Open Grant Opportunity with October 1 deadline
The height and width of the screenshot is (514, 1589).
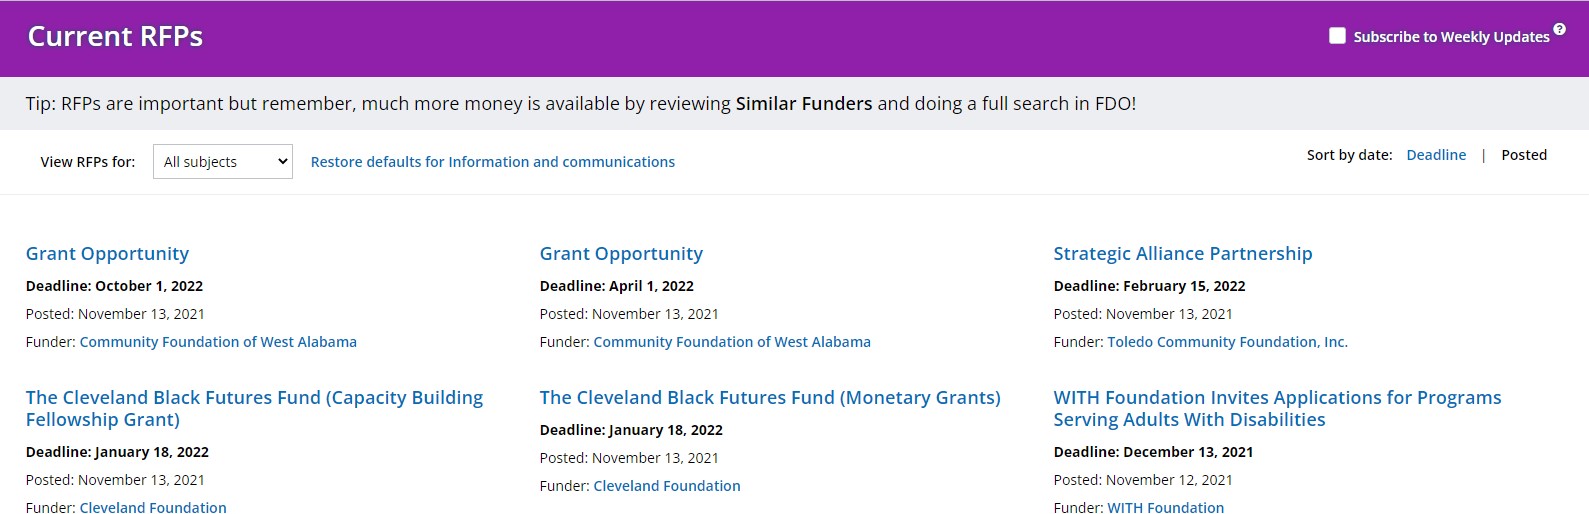(107, 254)
